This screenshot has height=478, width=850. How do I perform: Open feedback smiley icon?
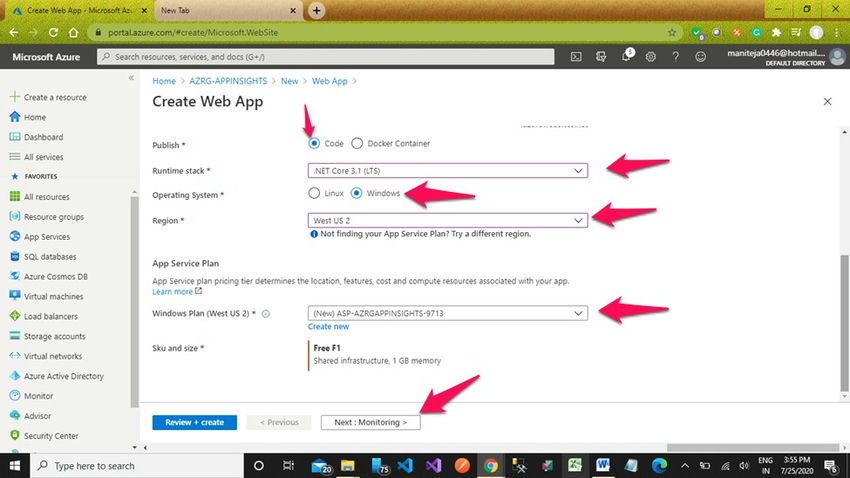tap(700, 56)
